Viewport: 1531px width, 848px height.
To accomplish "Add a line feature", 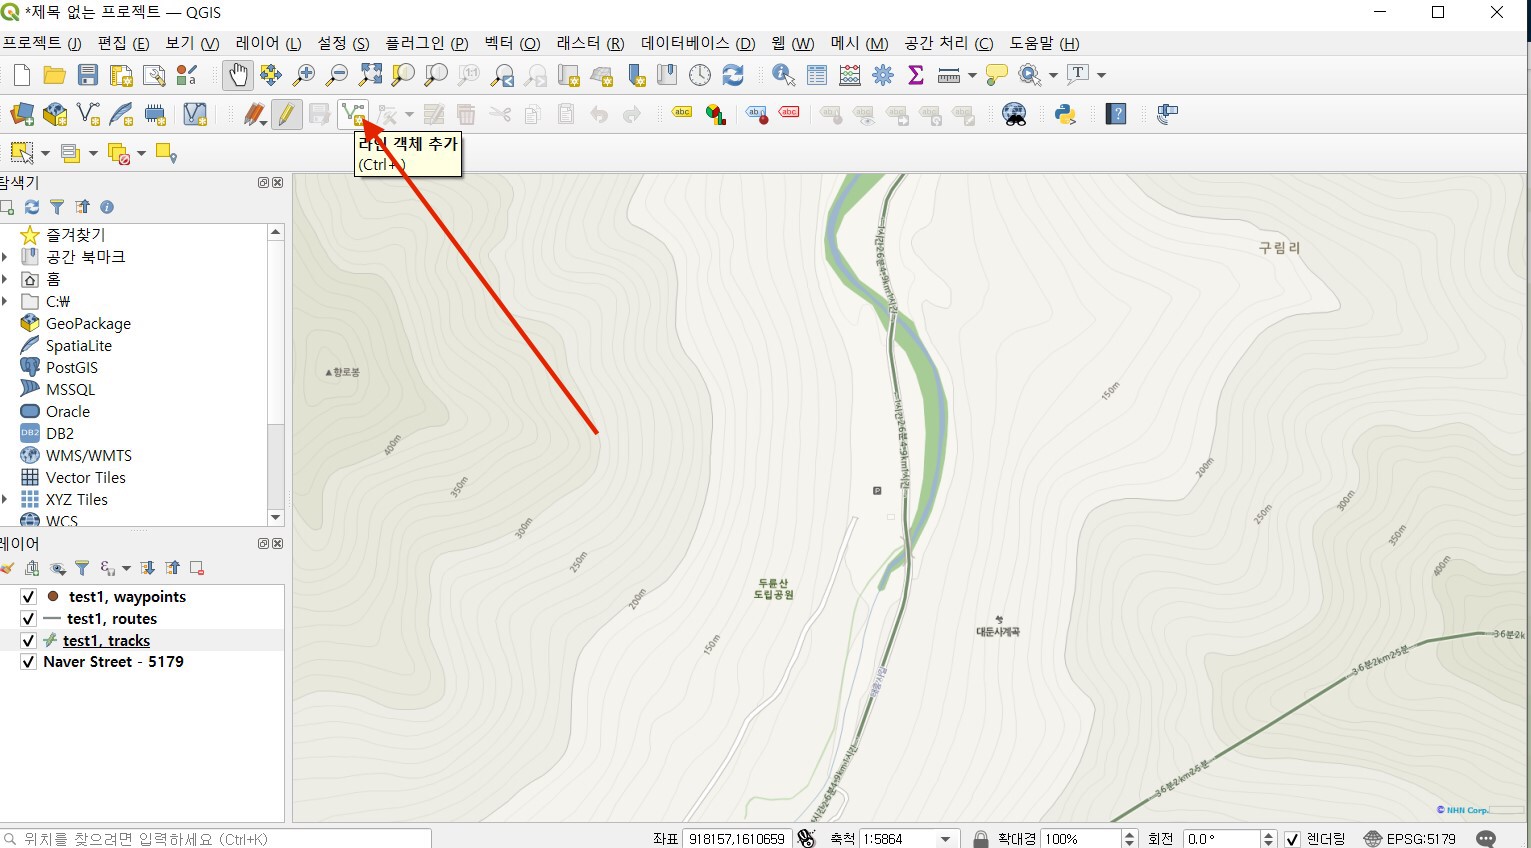I will (x=352, y=114).
